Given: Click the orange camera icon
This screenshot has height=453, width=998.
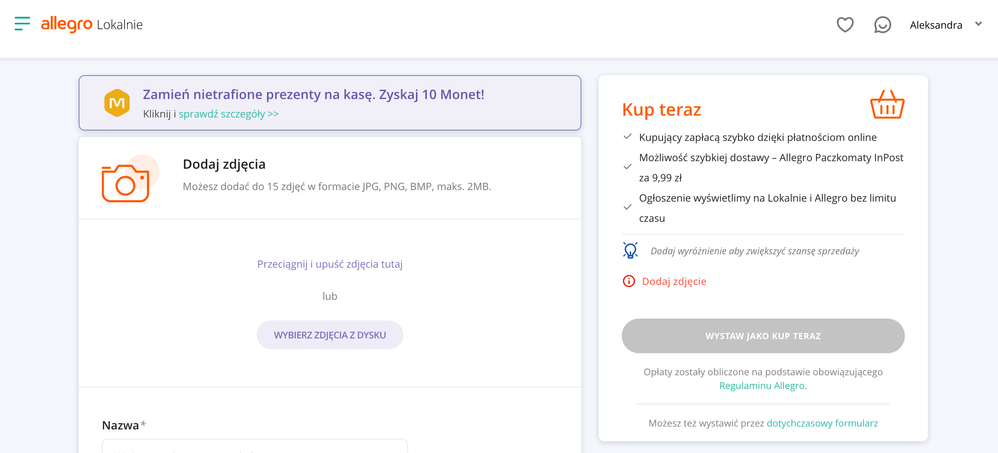Looking at the screenshot, I should tap(125, 183).
